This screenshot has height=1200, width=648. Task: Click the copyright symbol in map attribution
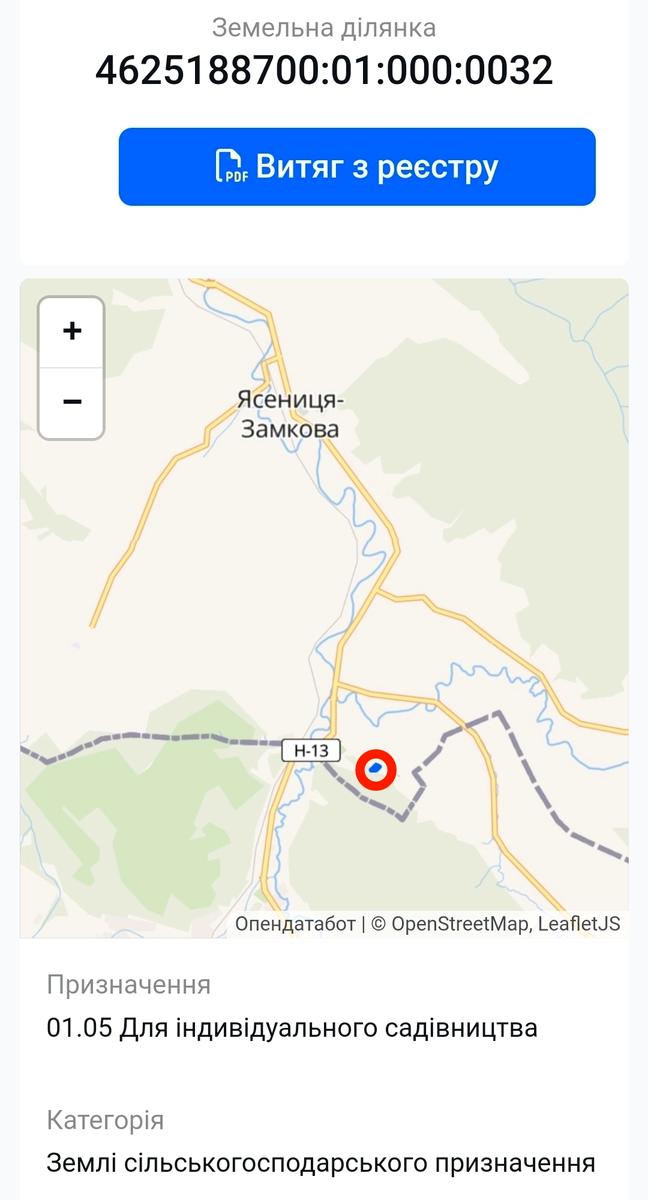pyautogui.click(x=378, y=924)
